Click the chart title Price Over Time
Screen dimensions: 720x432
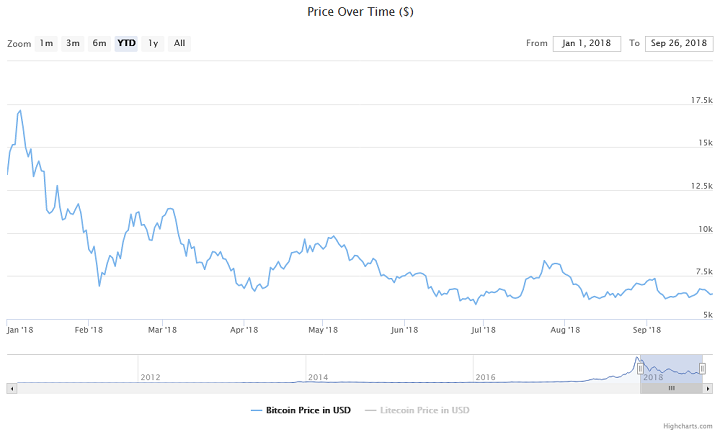click(360, 12)
